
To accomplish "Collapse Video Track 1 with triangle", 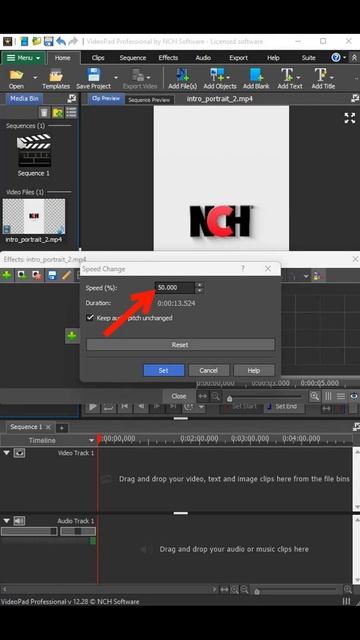I will point(7,453).
